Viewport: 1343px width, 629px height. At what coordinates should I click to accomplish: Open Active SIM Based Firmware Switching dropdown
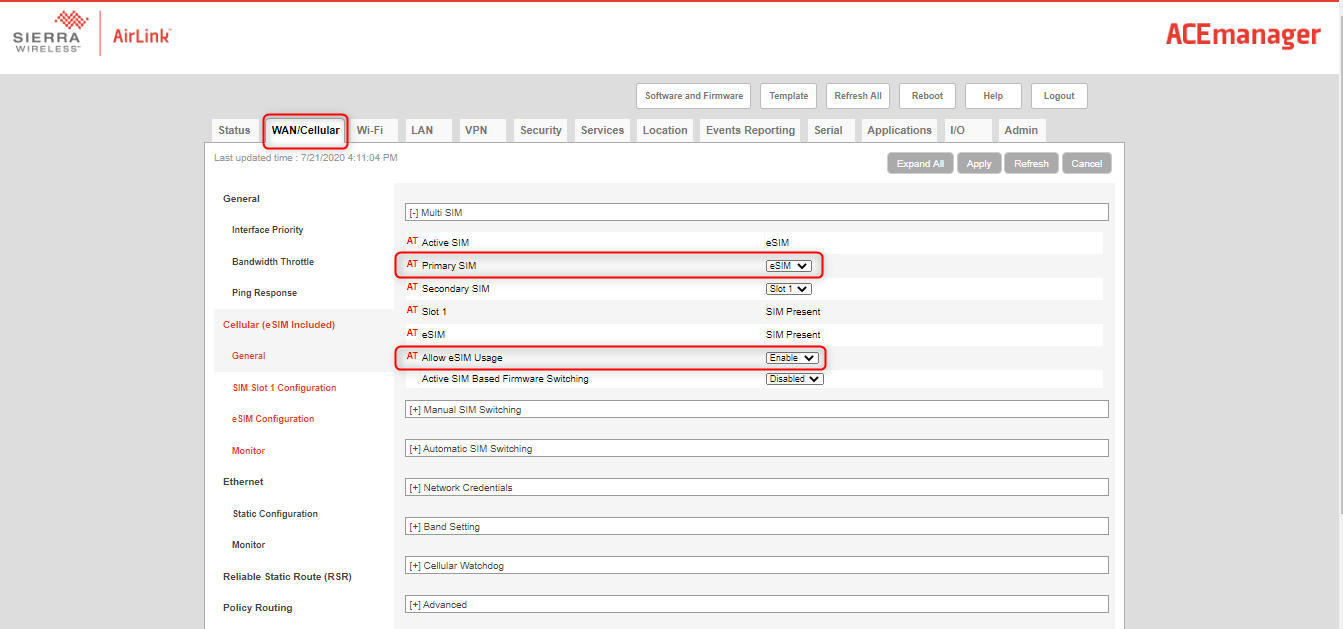pos(794,379)
